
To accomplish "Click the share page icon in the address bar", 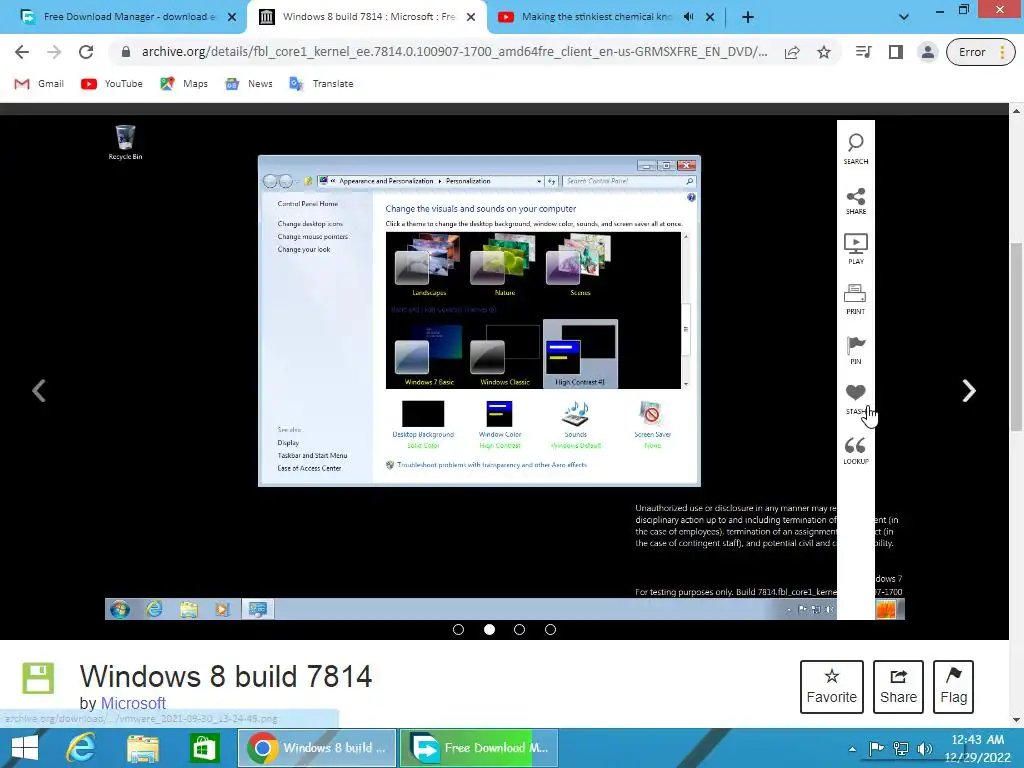I will pyautogui.click(x=792, y=52).
